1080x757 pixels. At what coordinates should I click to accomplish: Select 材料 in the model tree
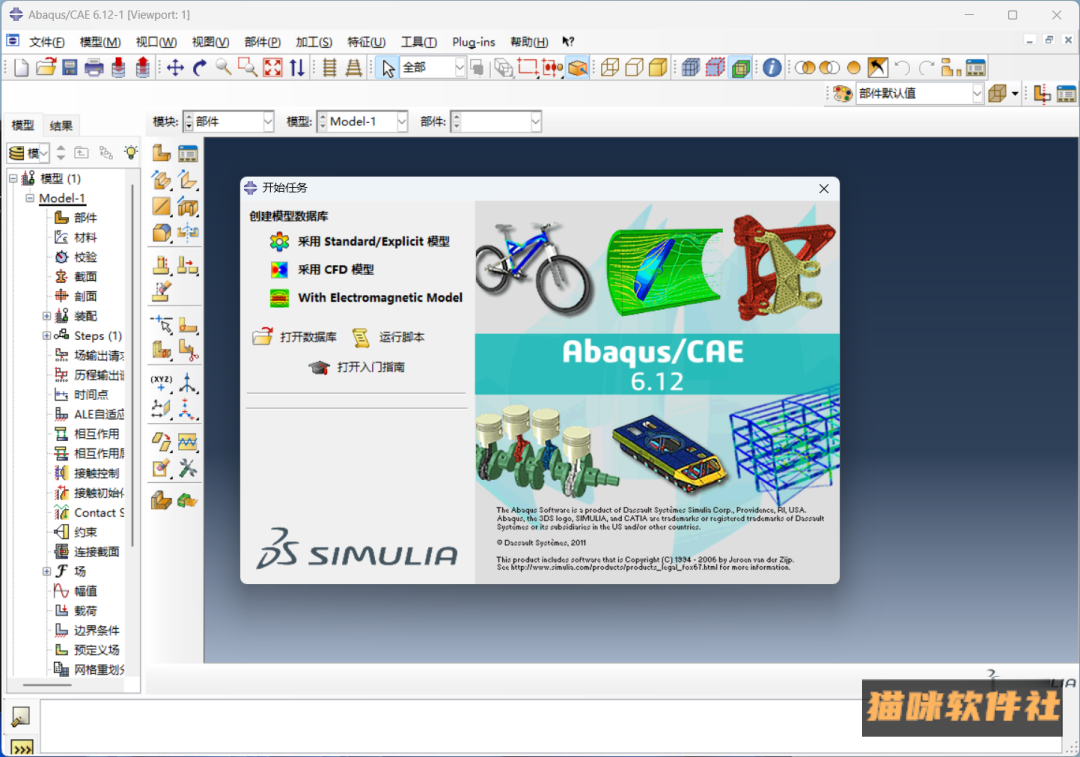click(x=85, y=238)
